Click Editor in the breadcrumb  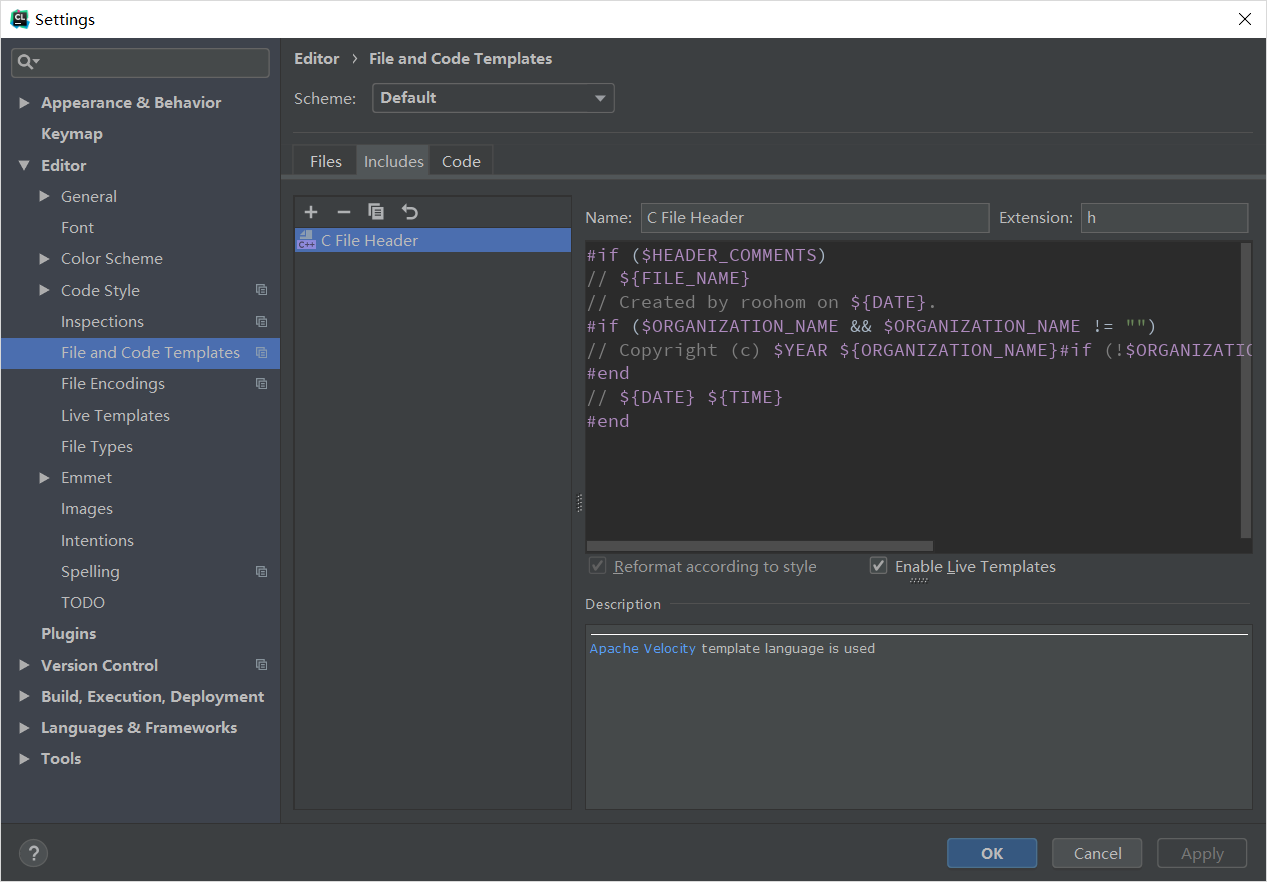(x=317, y=58)
